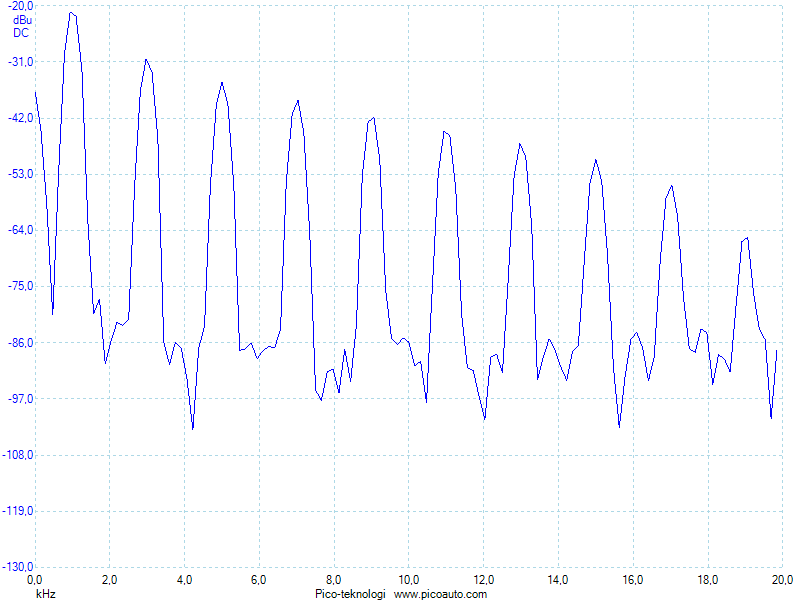
Task: Click the -53,0 y-axis label
Action: 20,174
